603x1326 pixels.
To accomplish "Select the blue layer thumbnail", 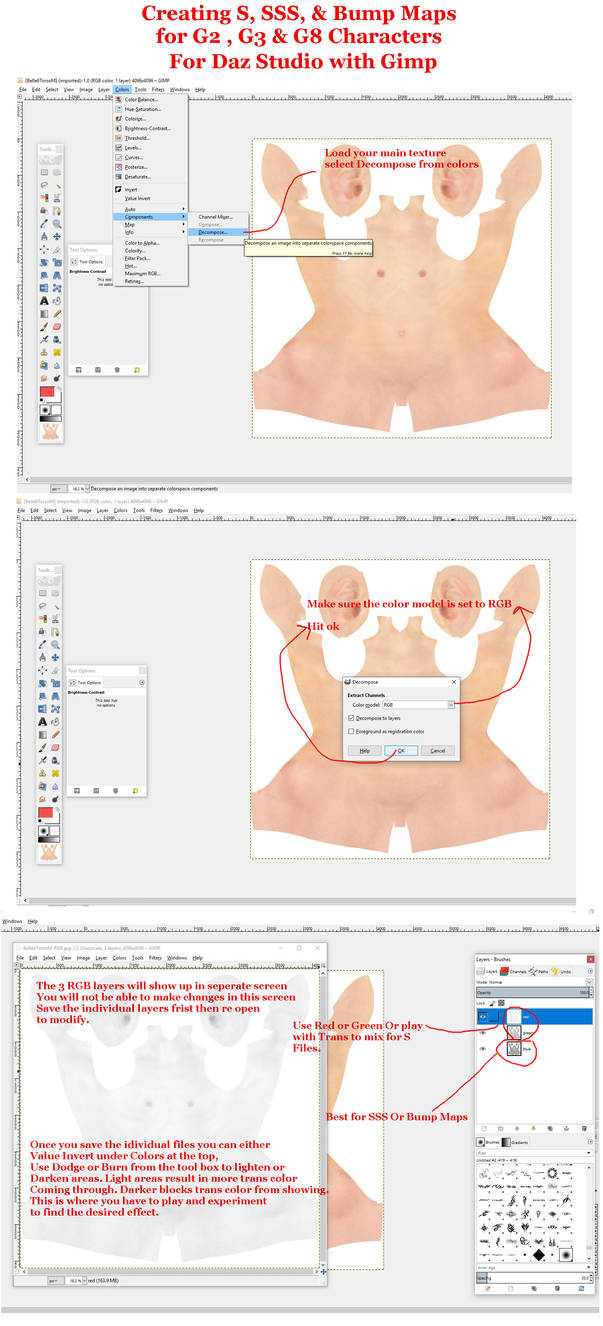I will 514,1048.
